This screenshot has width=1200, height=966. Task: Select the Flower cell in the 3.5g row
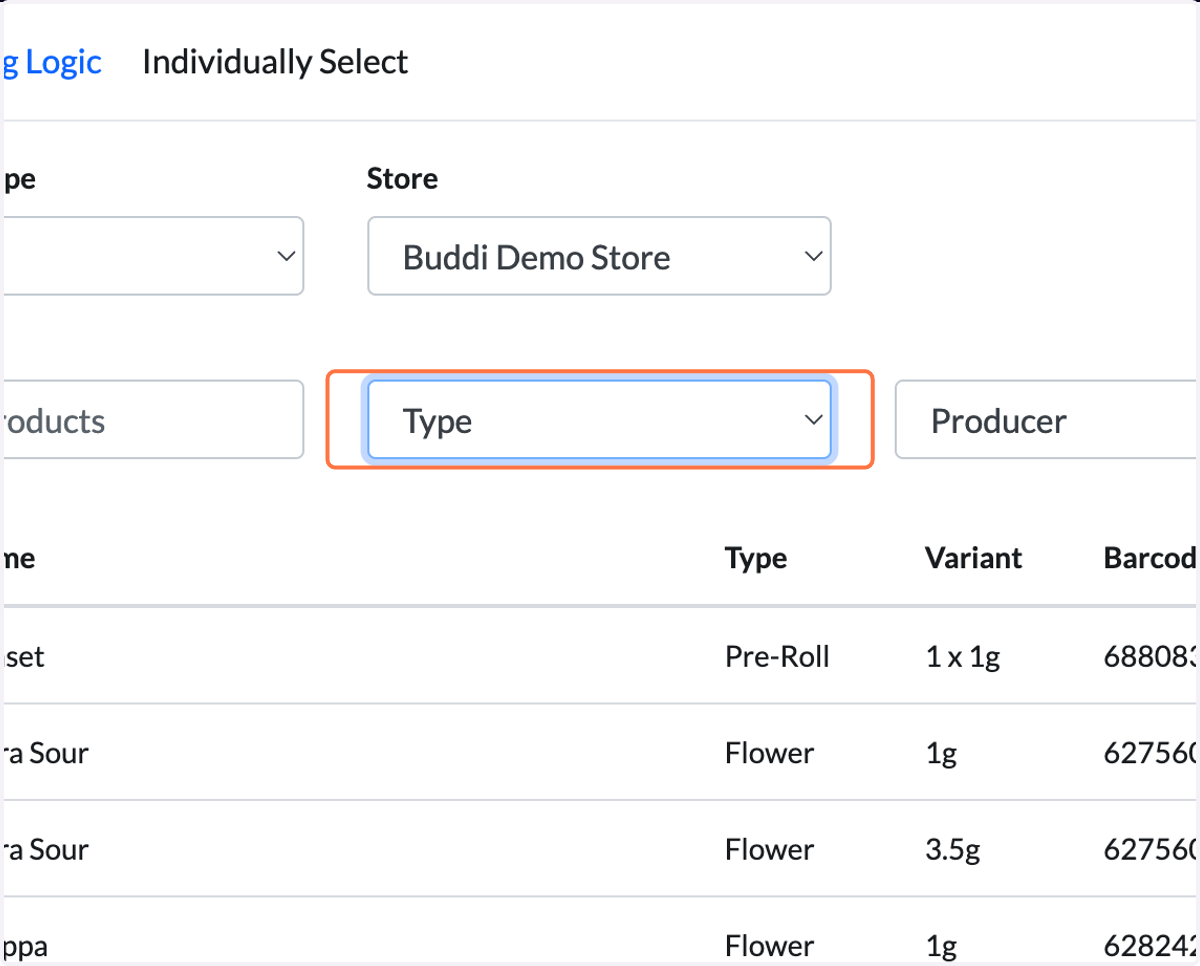pyautogui.click(x=769, y=849)
